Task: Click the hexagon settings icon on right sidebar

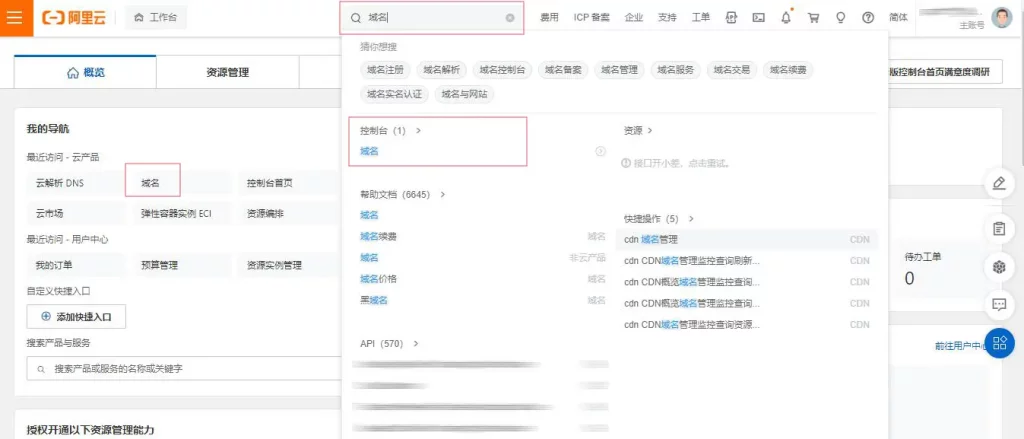Action: coord(999,267)
